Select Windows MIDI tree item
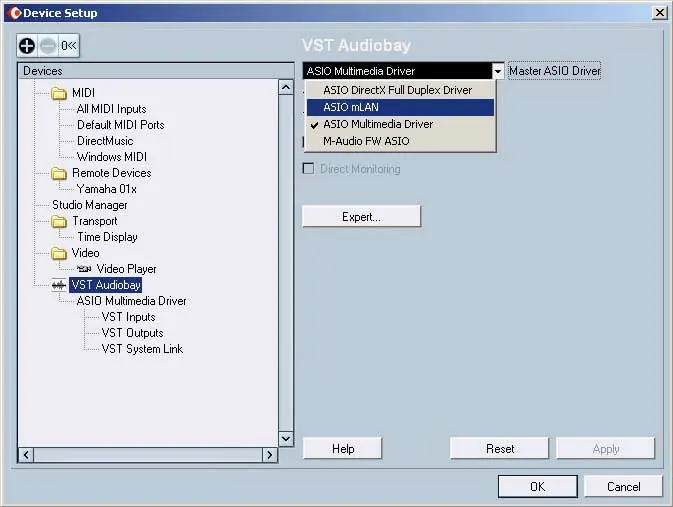The image size is (673, 507). pyautogui.click(x=112, y=157)
